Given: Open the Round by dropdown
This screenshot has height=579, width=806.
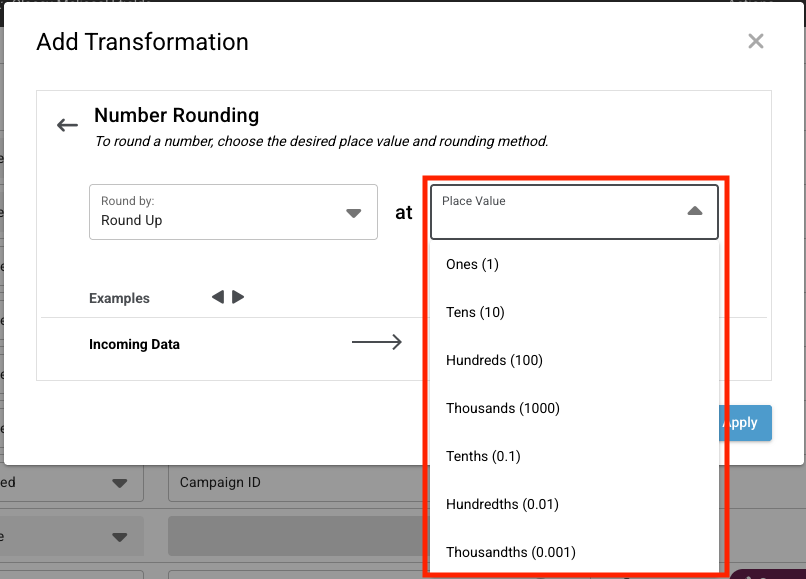Looking at the screenshot, I should [233, 212].
